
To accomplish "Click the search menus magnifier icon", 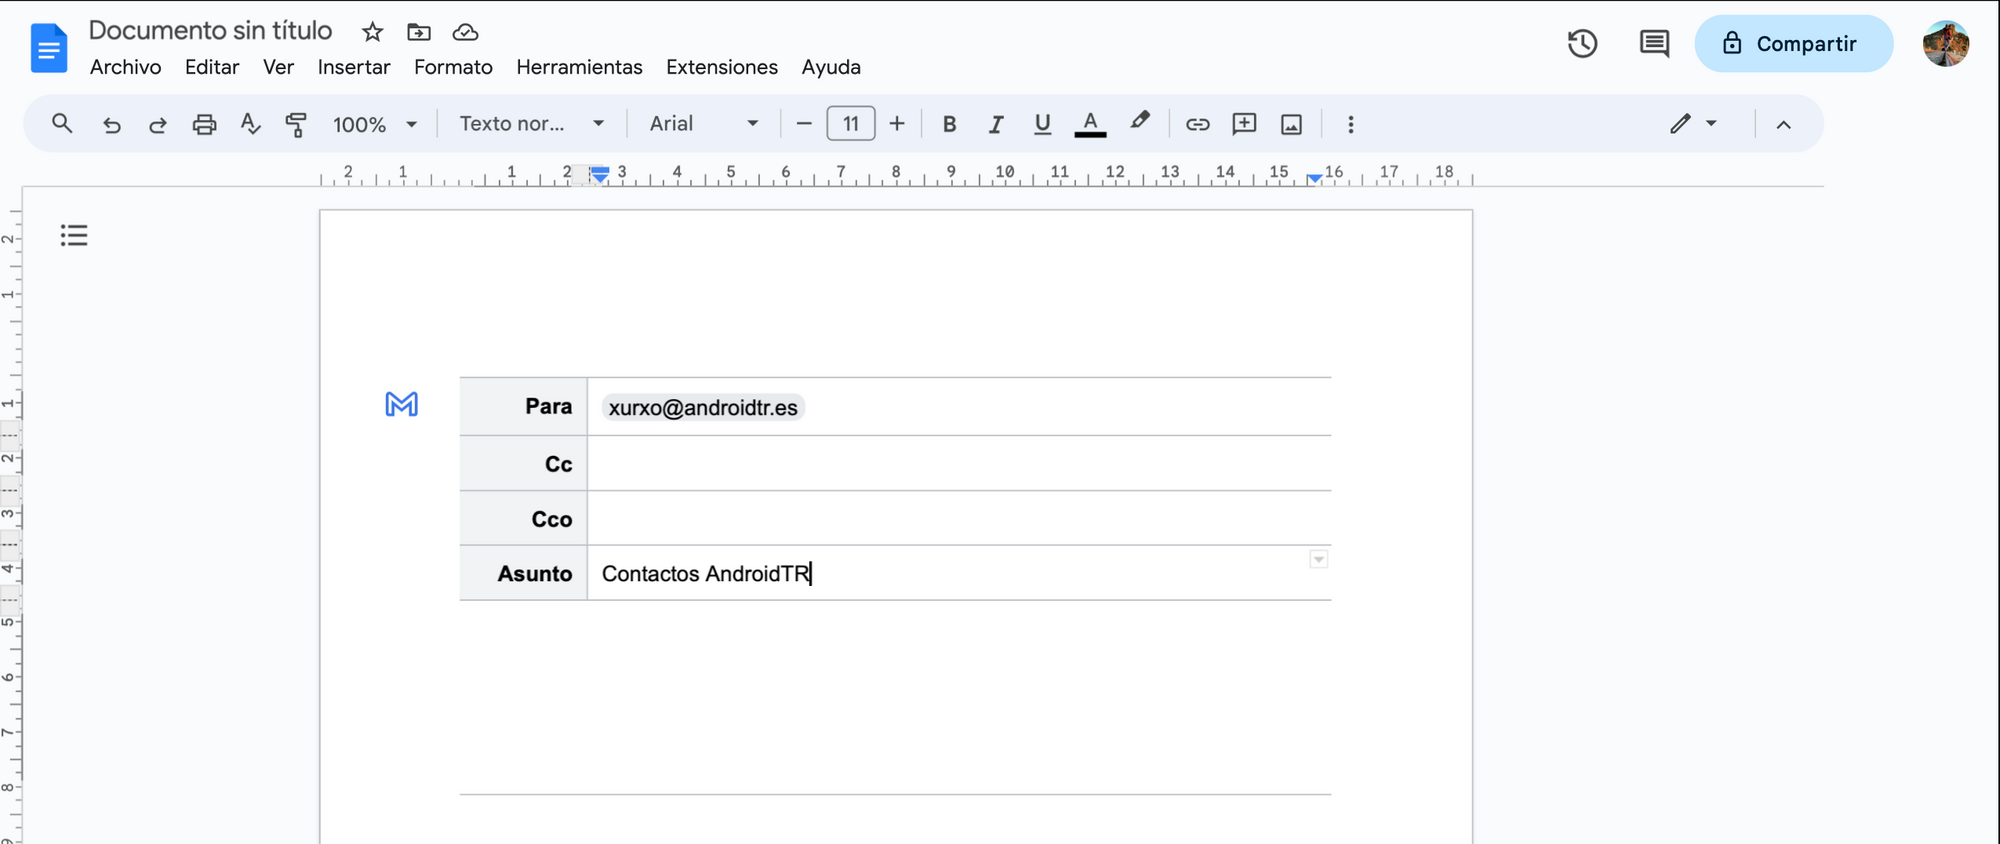I will tap(62, 123).
